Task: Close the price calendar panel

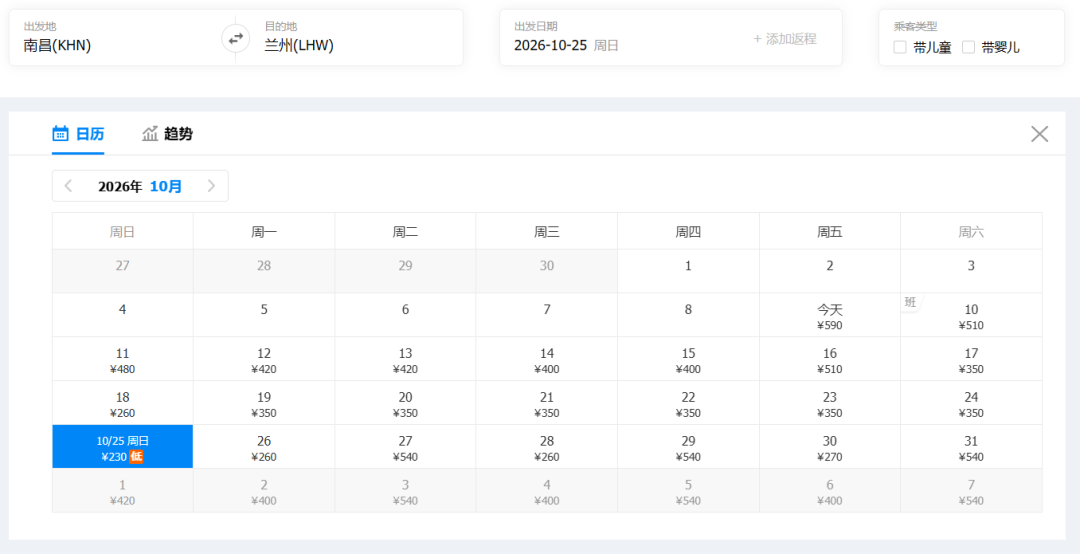Action: [1039, 134]
